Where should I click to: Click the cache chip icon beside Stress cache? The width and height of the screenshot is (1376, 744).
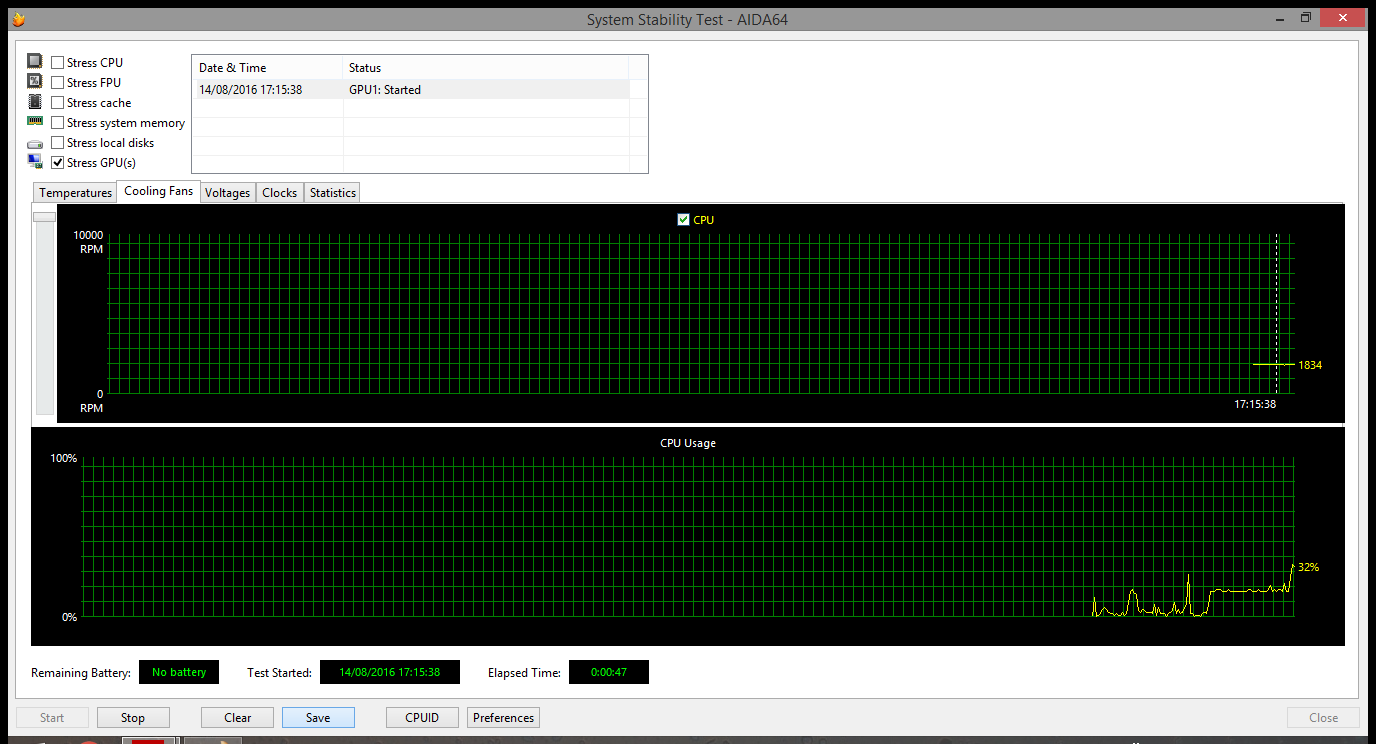coord(35,102)
